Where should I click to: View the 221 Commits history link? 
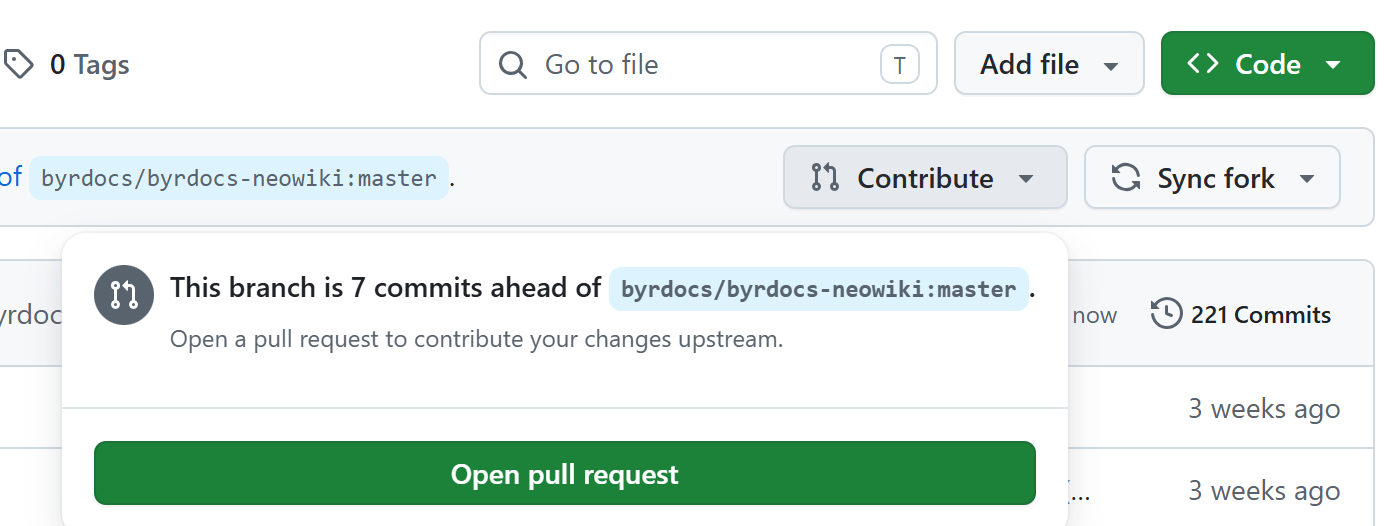(x=1241, y=315)
